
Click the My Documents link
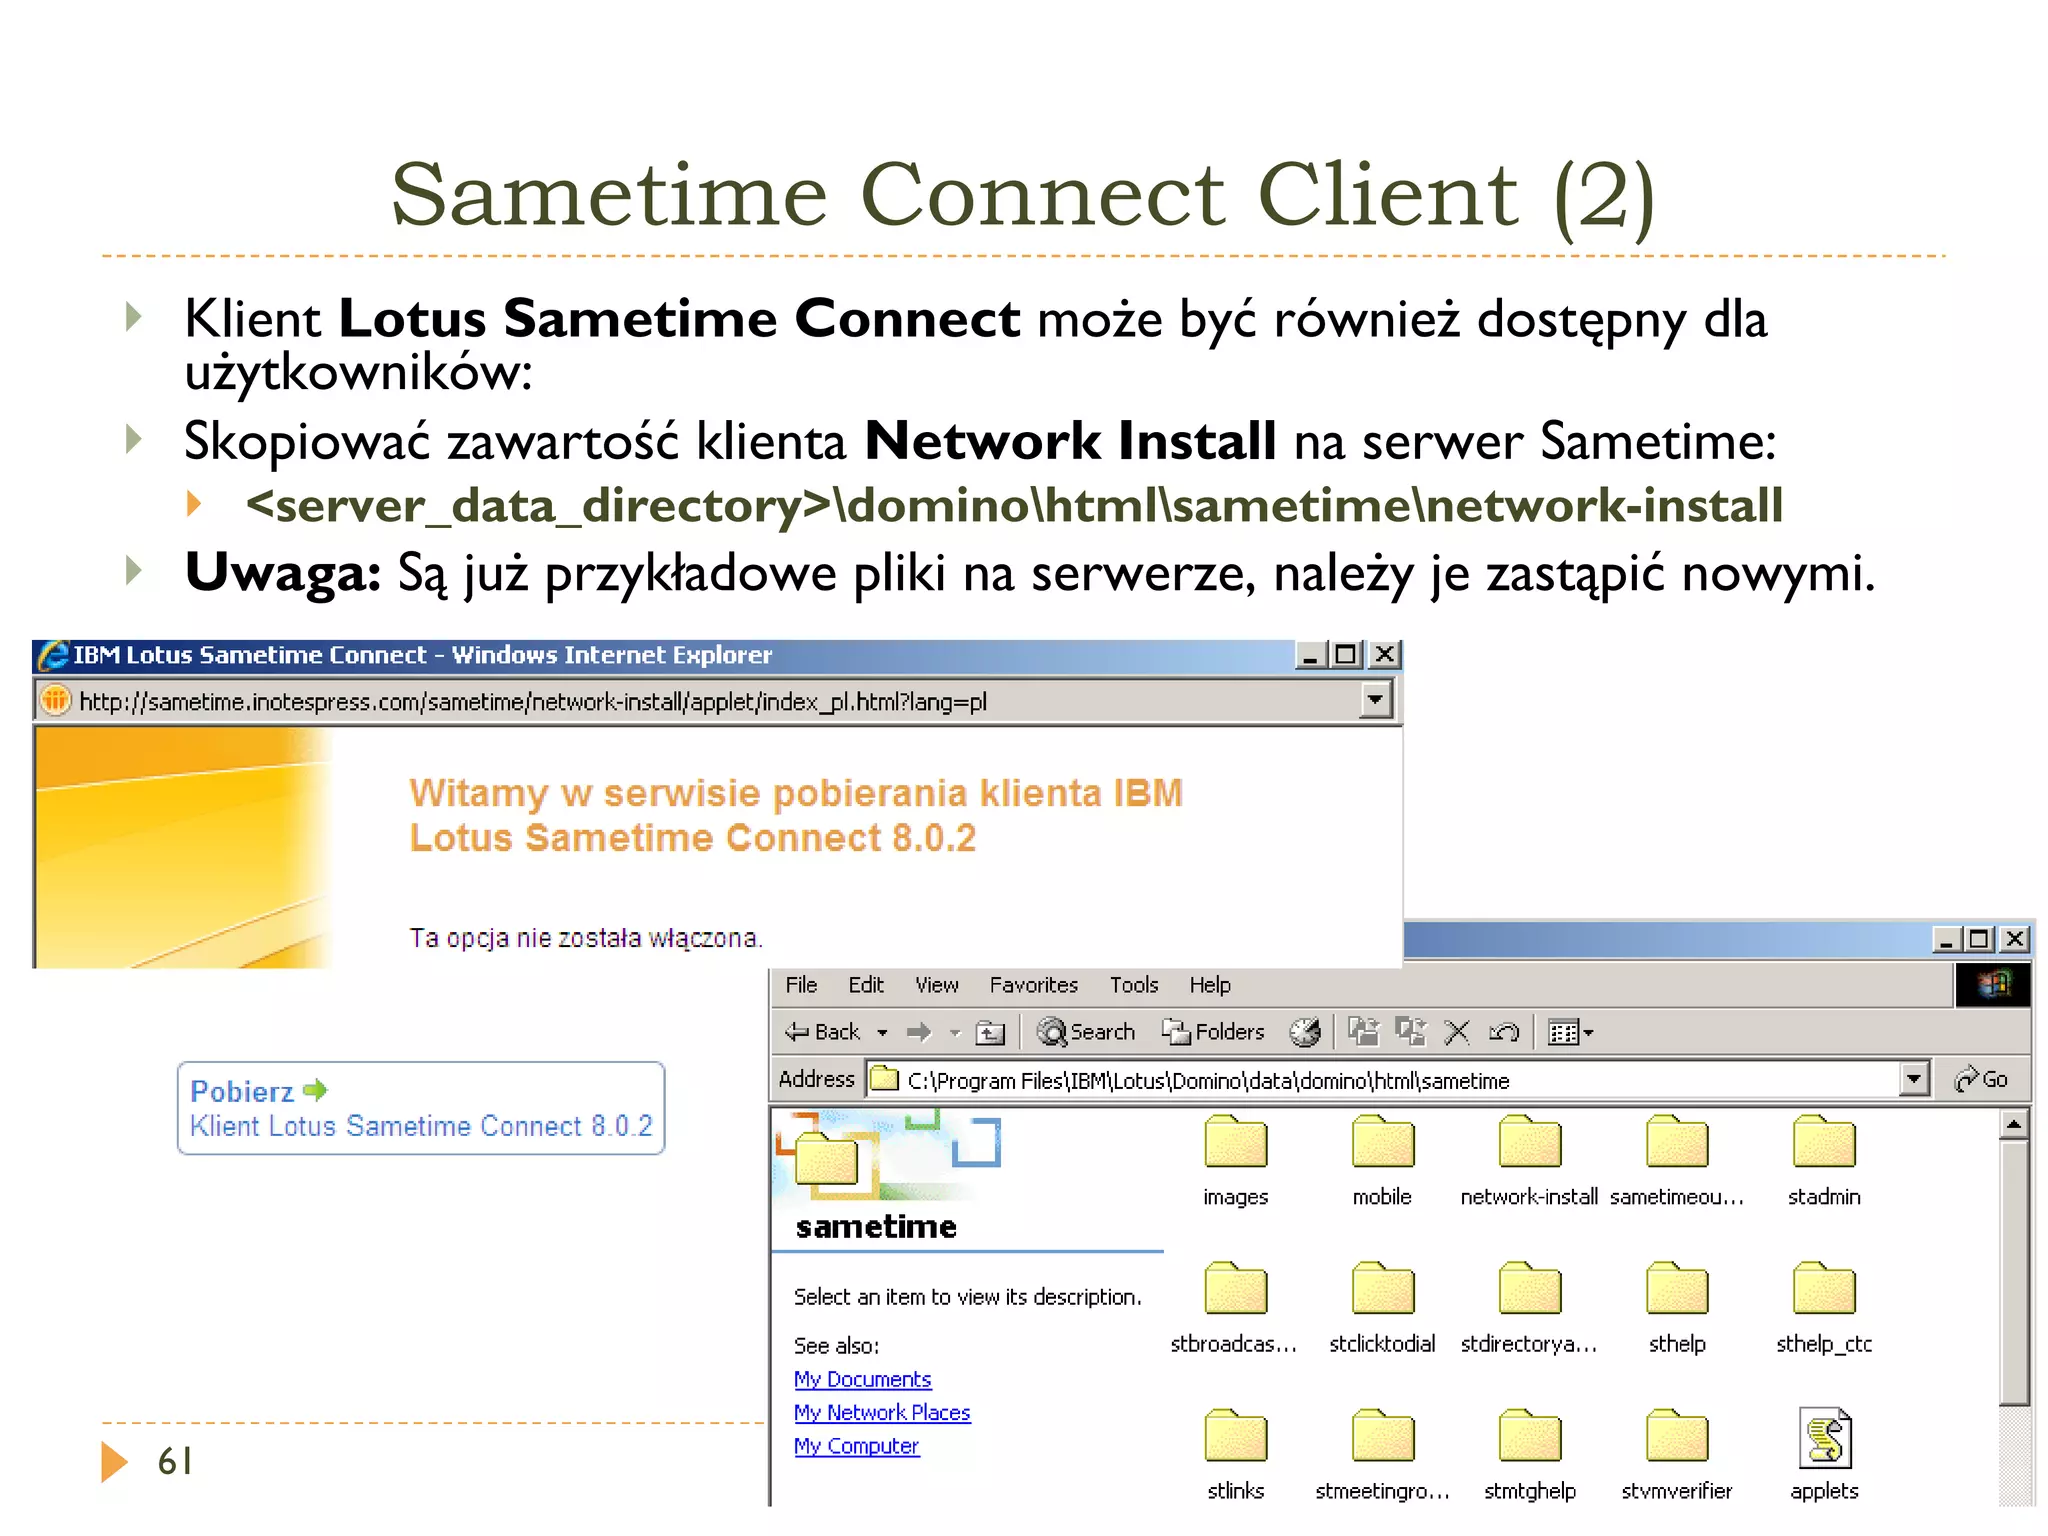pos(863,1379)
